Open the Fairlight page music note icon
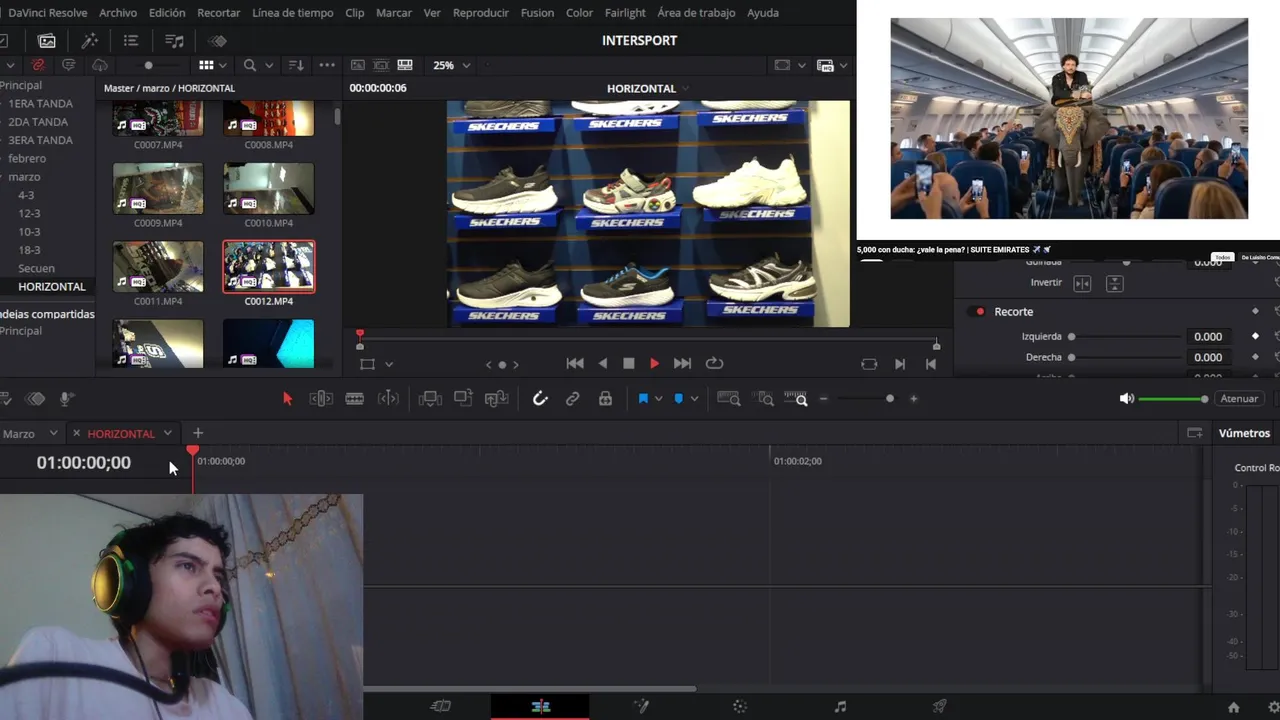The height and width of the screenshot is (720, 1280). click(x=840, y=706)
